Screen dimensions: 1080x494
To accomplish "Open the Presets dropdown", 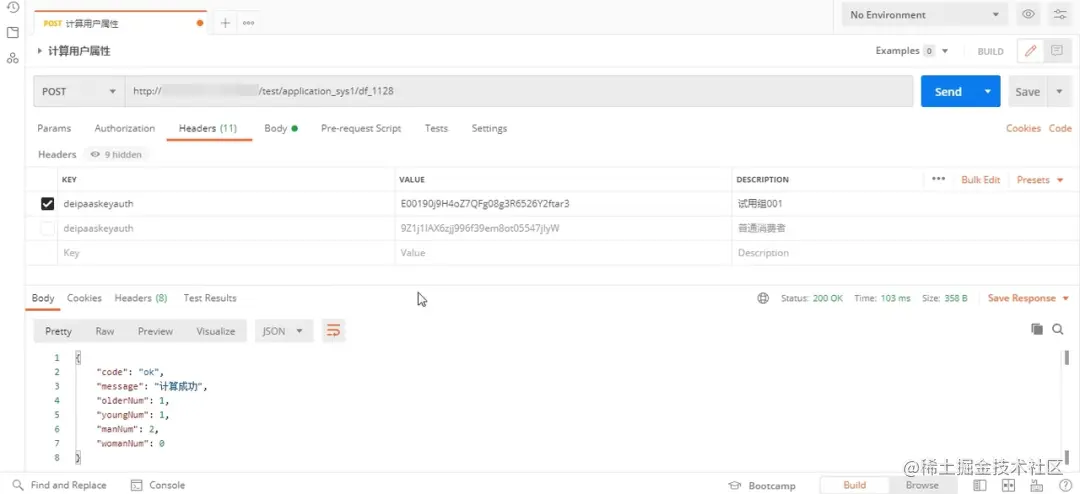I will 1040,179.
